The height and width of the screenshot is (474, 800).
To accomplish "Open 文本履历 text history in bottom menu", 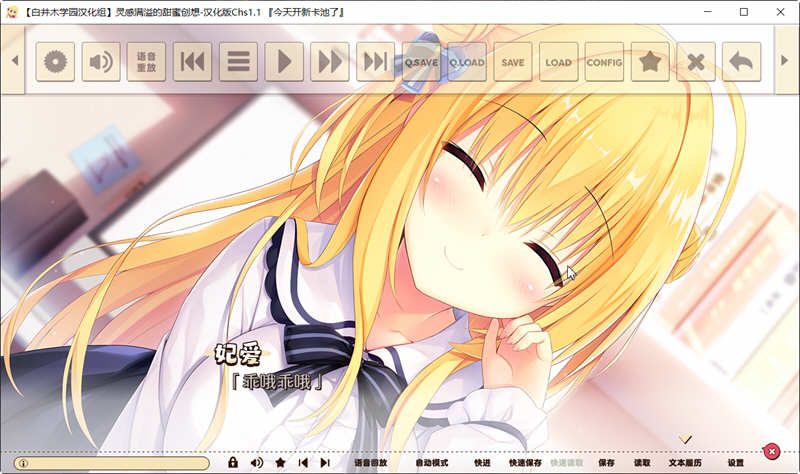I will [685, 463].
